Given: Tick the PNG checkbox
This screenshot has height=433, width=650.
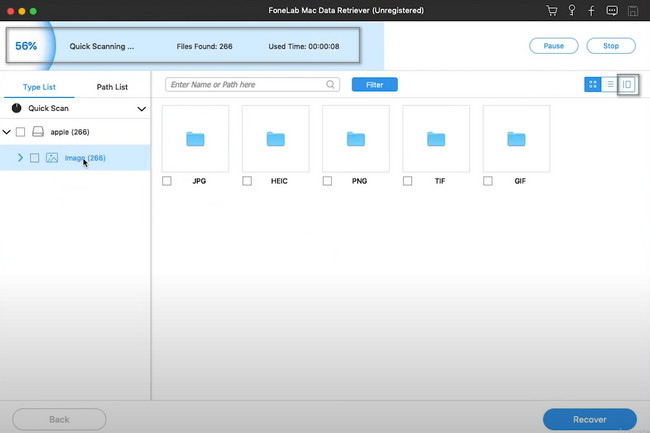Looking at the screenshot, I should [x=327, y=181].
